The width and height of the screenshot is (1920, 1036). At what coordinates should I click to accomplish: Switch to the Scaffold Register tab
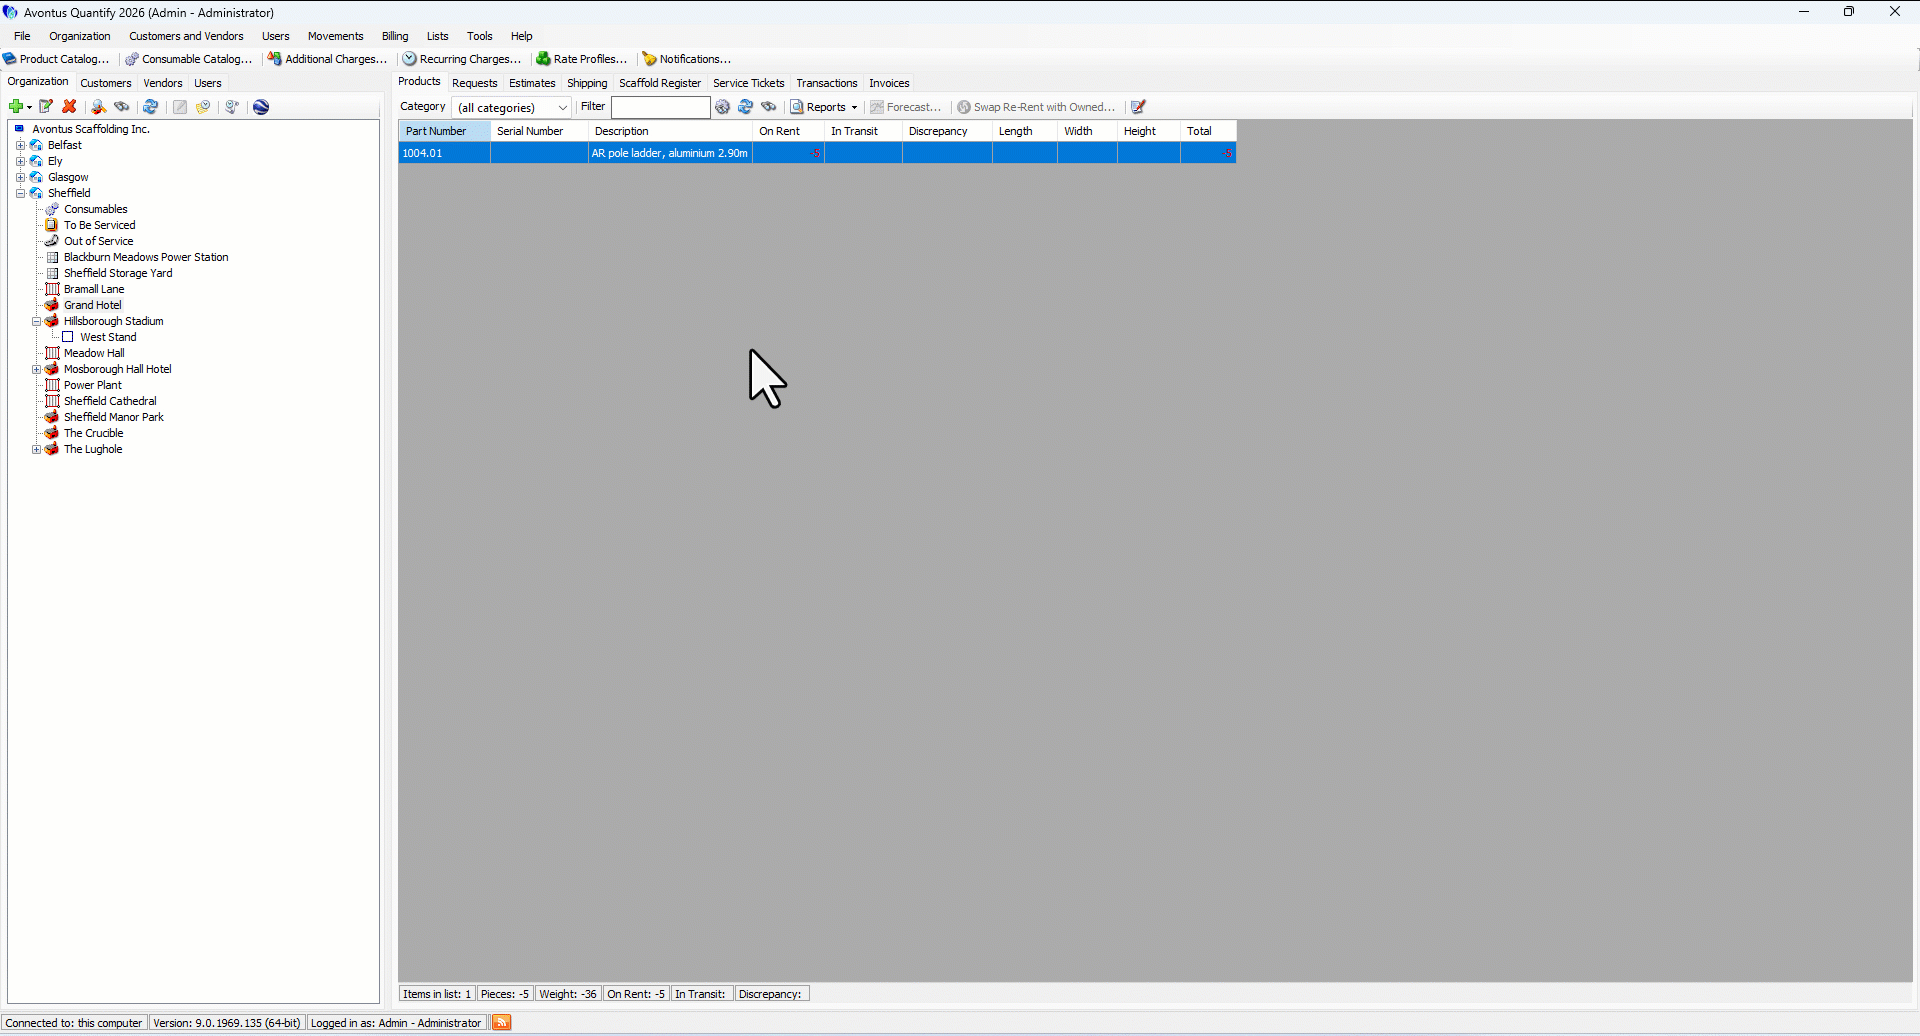click(x=660, y=83)
